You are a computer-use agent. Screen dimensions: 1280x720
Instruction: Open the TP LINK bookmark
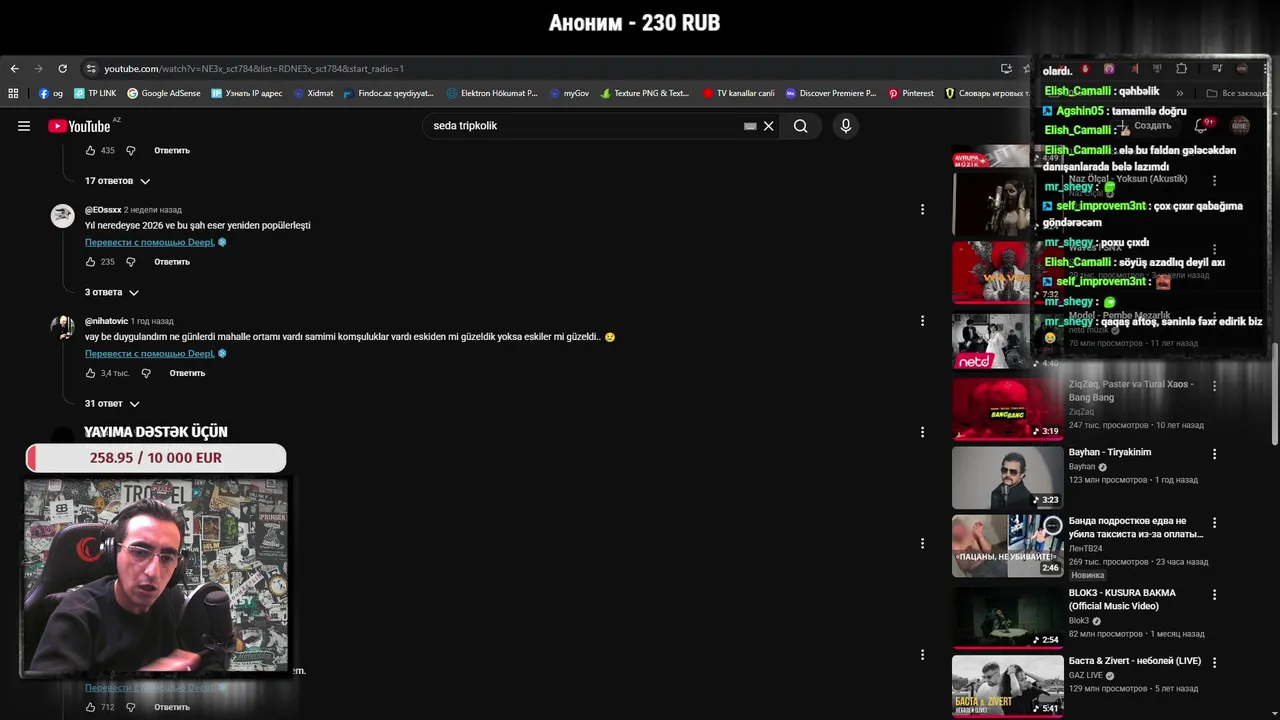click(95, 93)
